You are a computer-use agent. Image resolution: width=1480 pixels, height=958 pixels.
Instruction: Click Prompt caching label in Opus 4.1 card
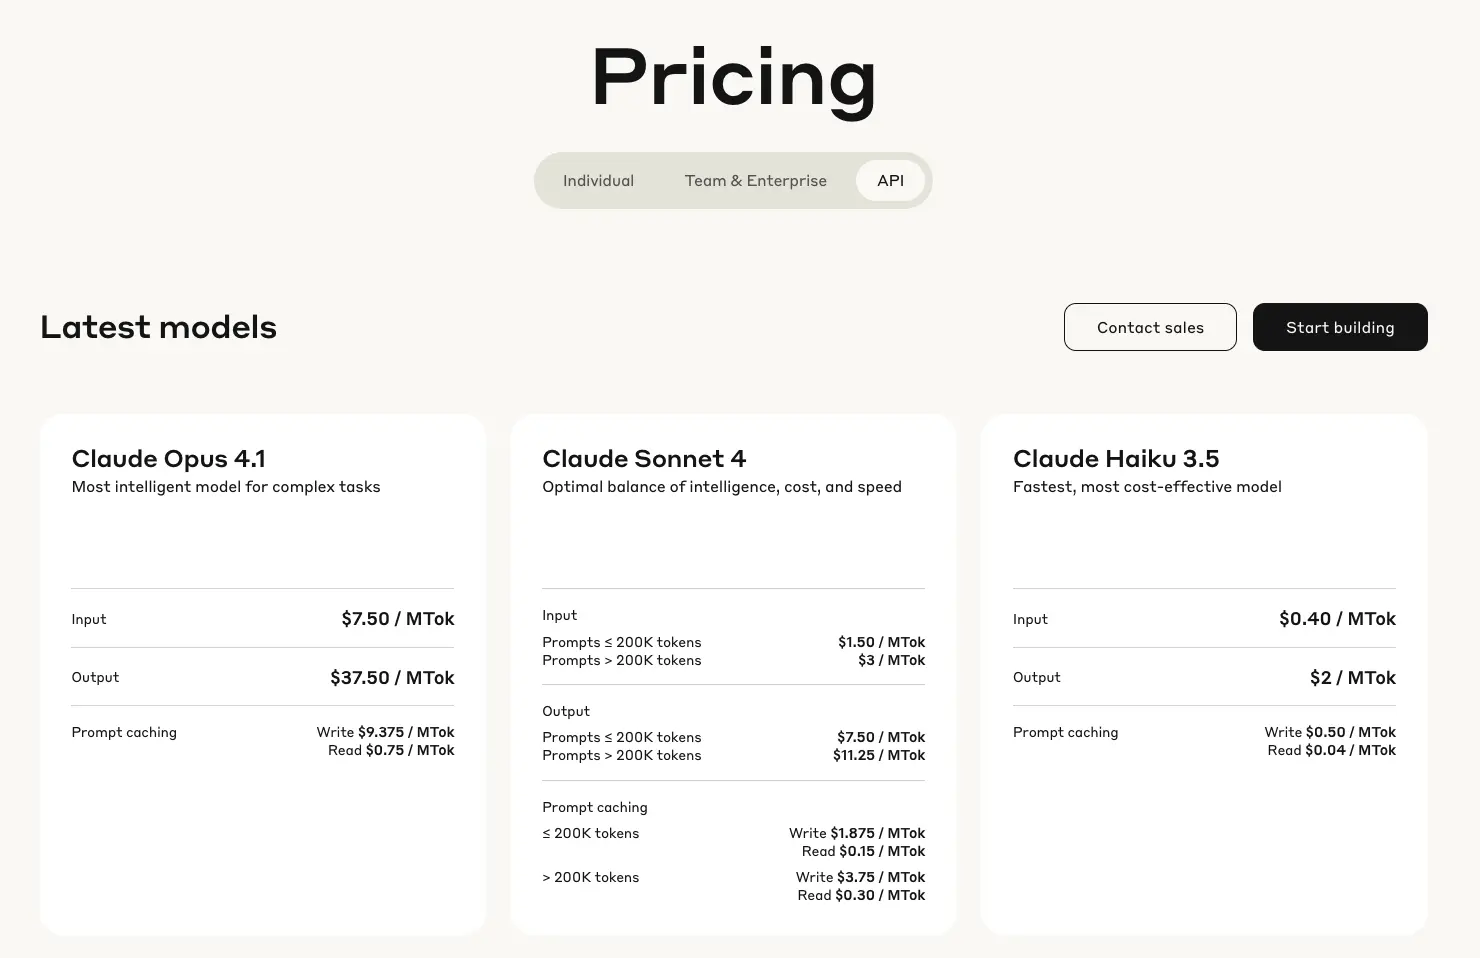124,732
